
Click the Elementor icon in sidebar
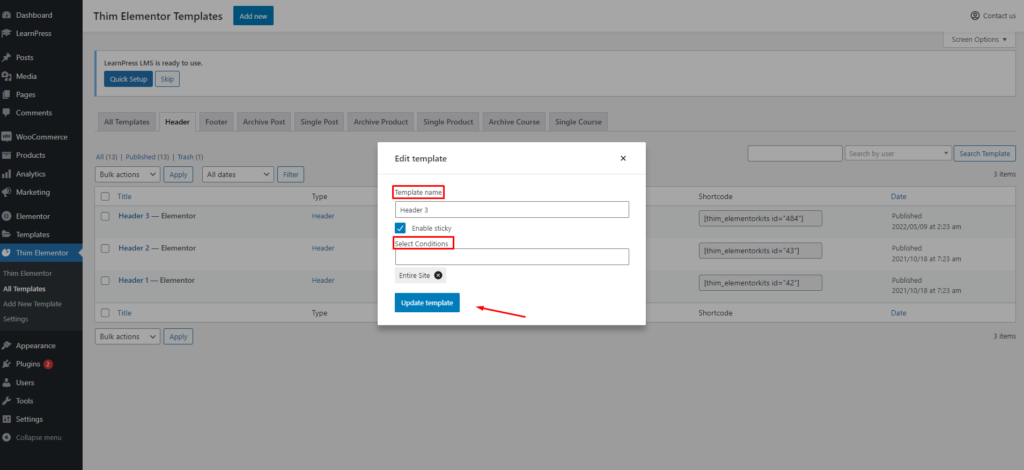pos(7,216)
